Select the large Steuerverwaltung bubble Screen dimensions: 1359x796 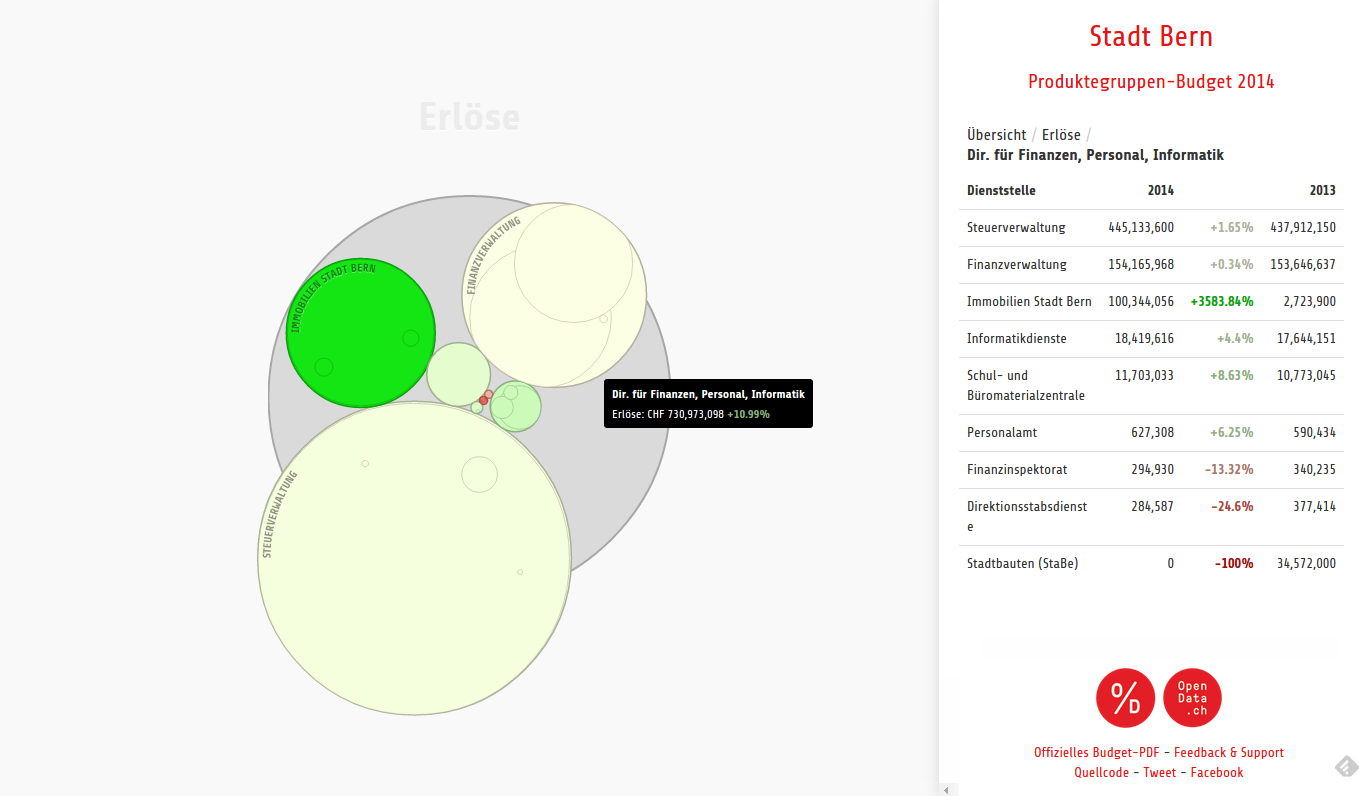click(x=414, y=558)
